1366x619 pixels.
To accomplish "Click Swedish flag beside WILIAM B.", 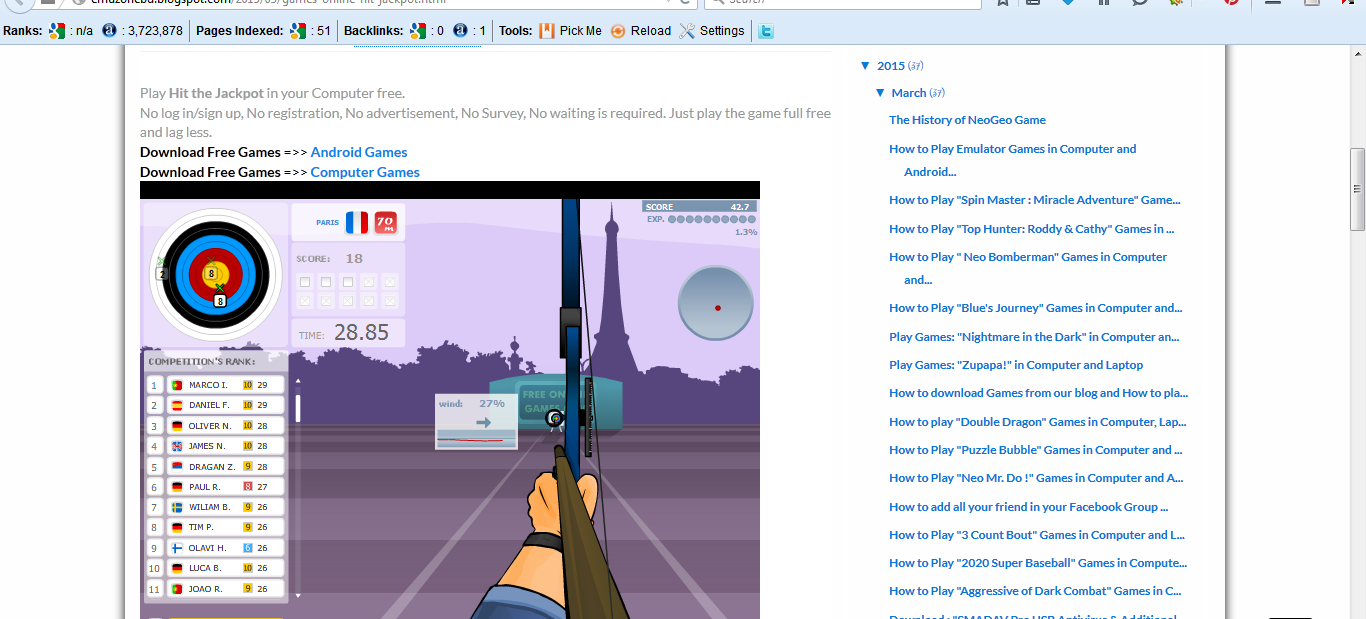I will (x=177, y=507).
